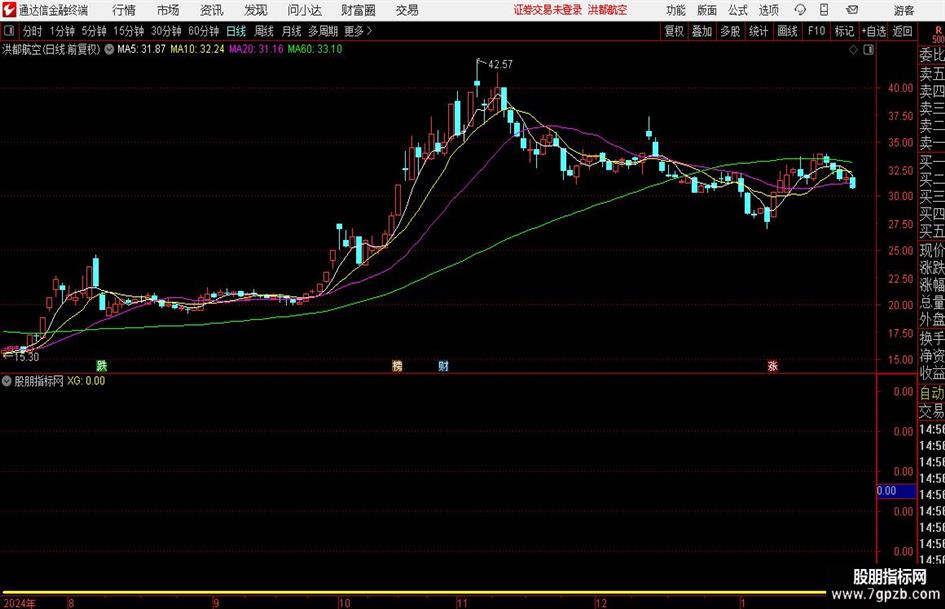The width and height of the screenshot is (945, 609).
Task: Switch to 1分钟 period
Action: (x=61, y=31)
